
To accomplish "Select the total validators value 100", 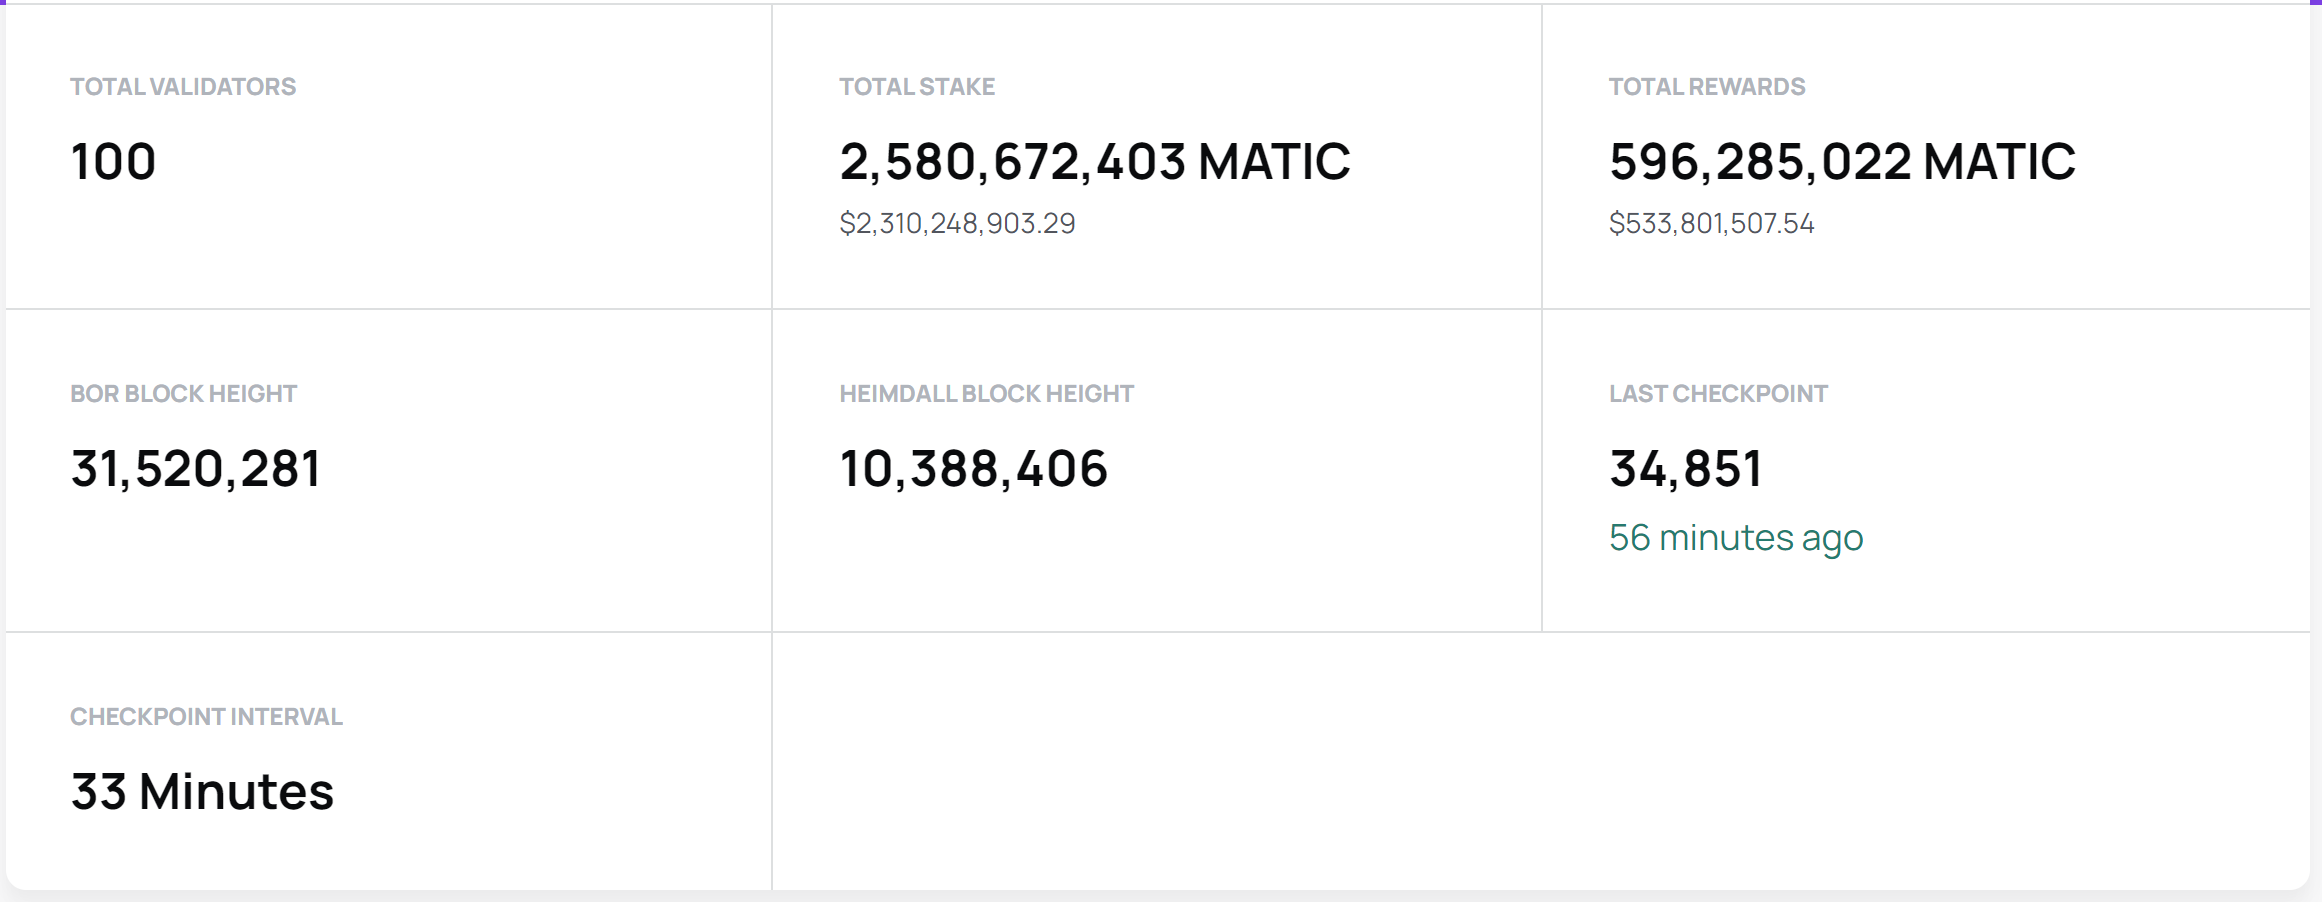I will tap(113, 161).
